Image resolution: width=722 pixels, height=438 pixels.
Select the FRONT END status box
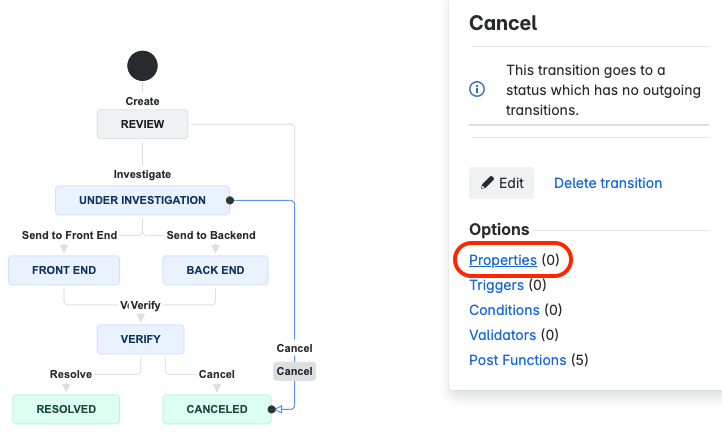click(x=64, y=270)
